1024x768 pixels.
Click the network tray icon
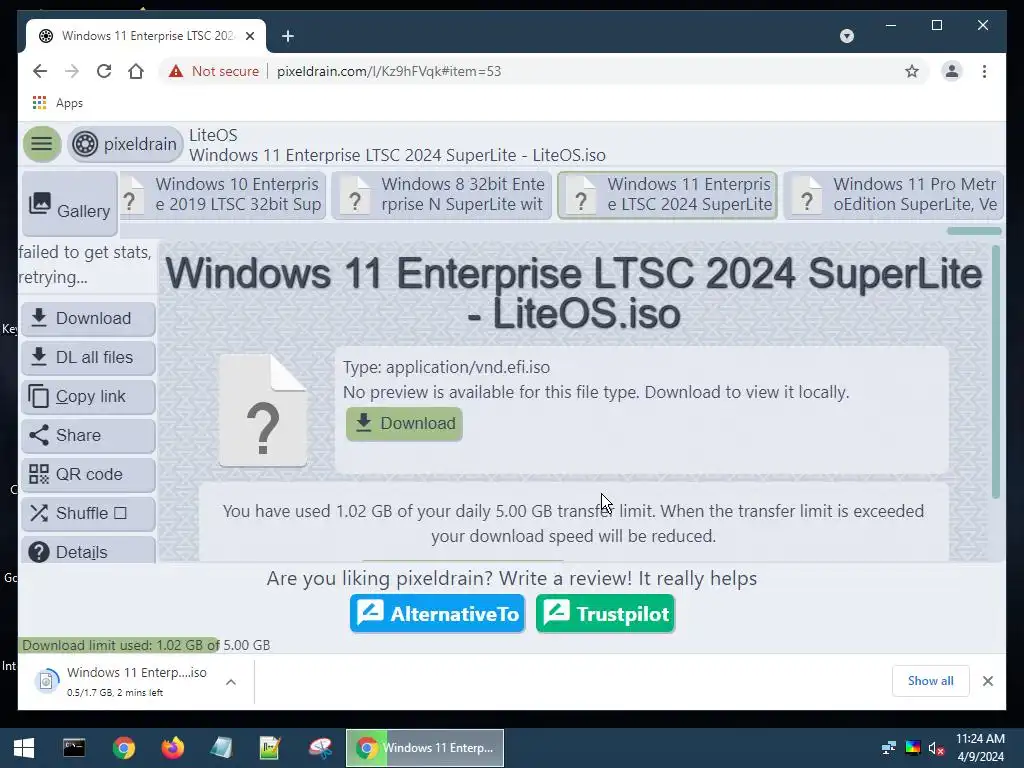888,748
